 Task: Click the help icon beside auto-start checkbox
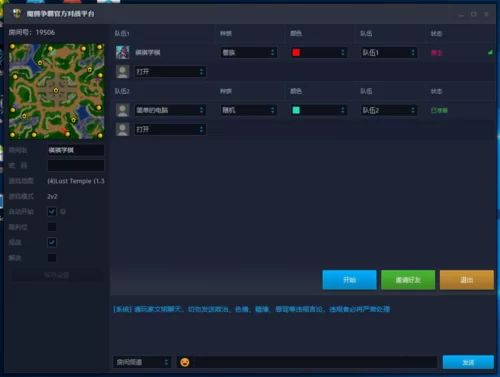point(63,212)
